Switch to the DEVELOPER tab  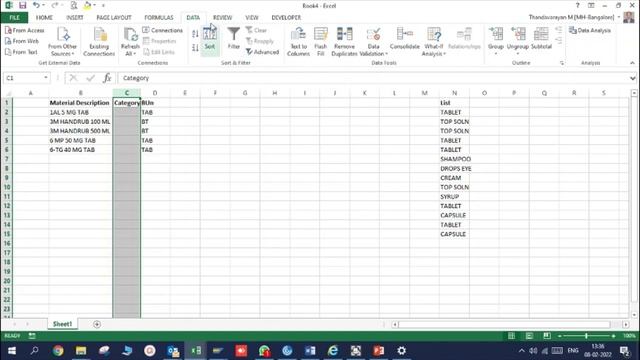pos(286,18)
